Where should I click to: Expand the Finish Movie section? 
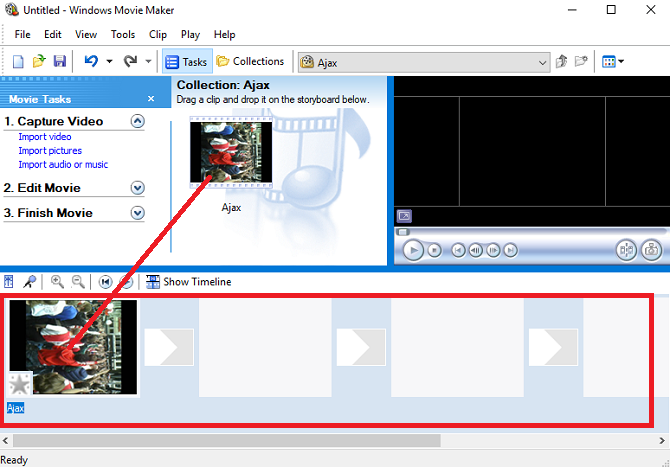coord(138,212)
